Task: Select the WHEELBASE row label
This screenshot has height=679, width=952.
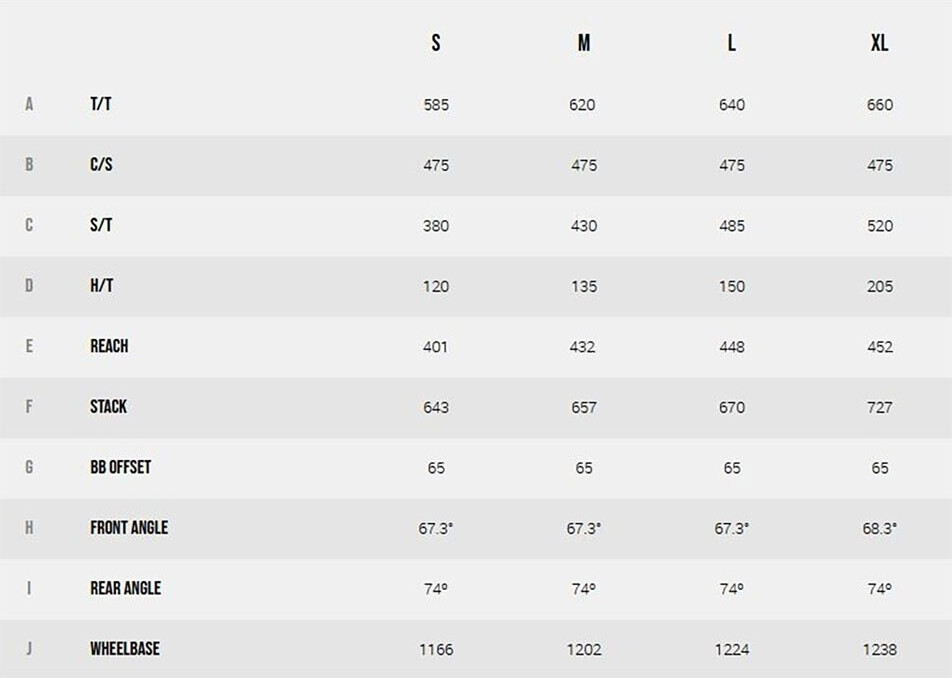Action: tap(124, 648)
